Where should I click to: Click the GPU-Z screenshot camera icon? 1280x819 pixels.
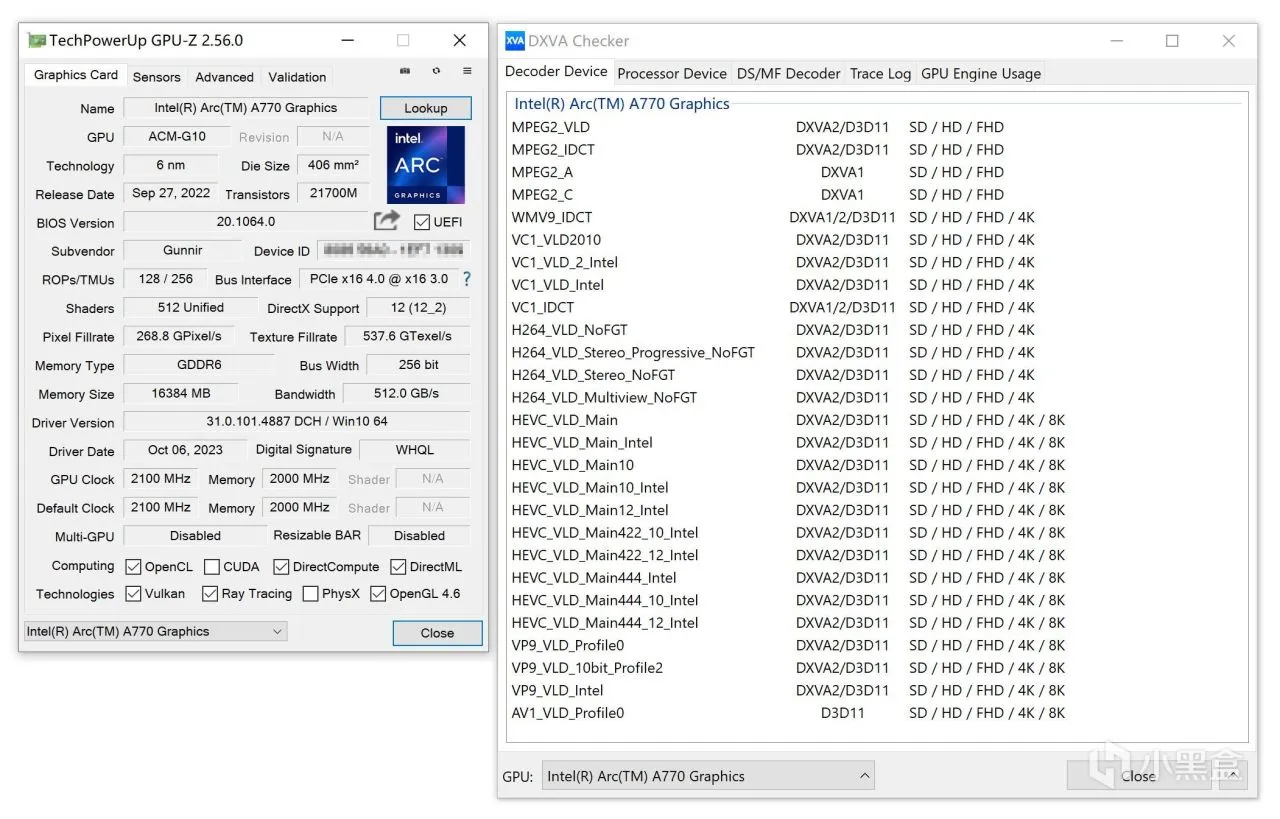pos(405,72)
